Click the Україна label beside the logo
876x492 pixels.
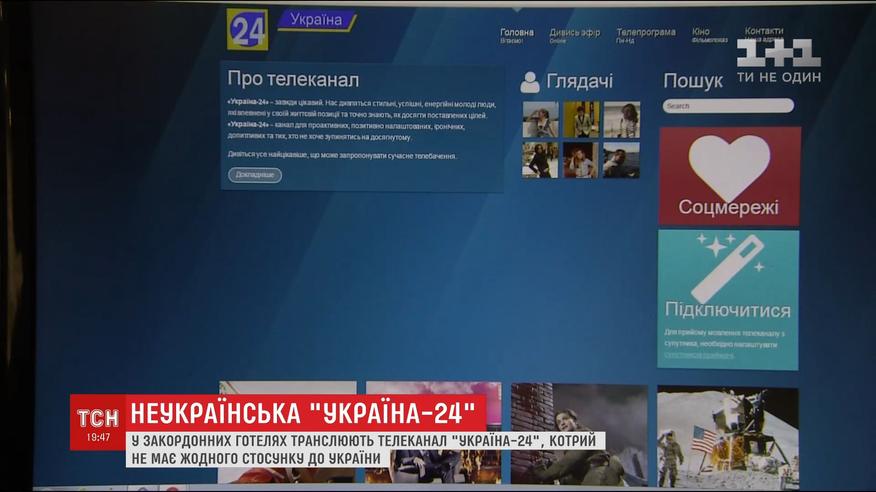click(316, 20)
